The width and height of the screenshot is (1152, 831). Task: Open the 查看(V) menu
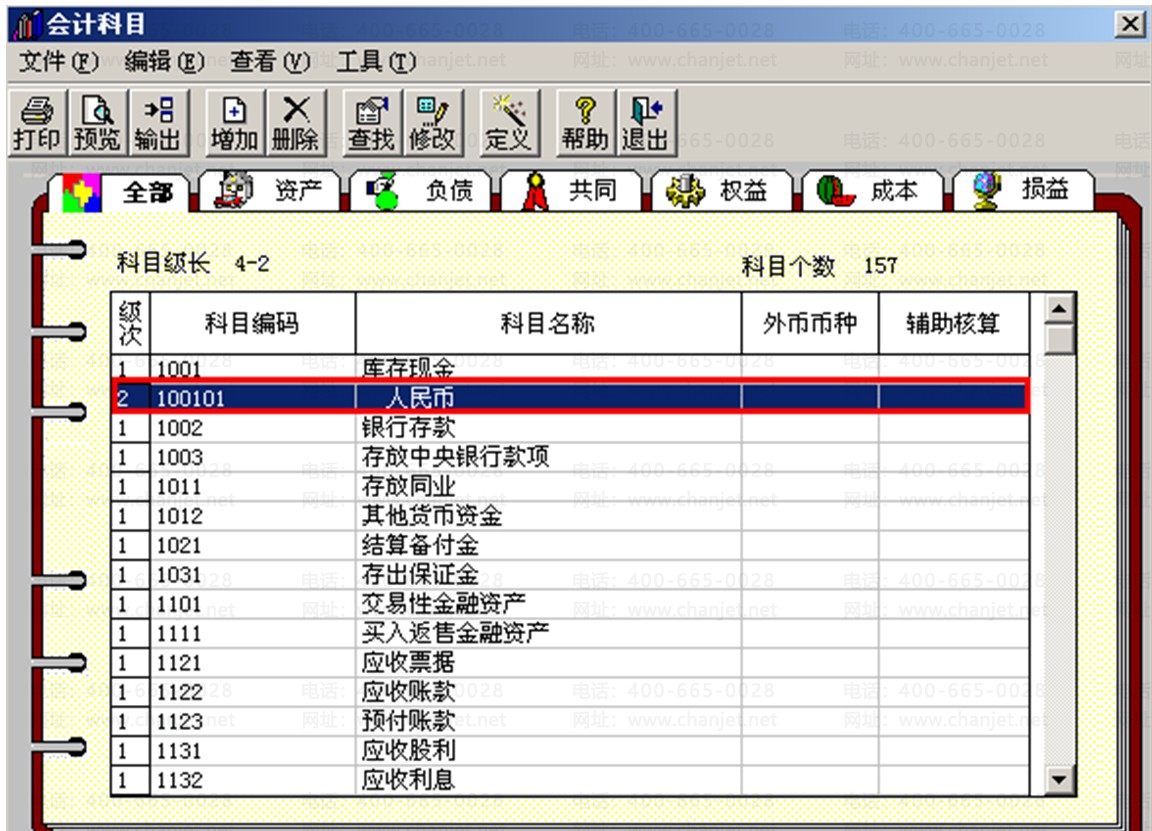pos(270,62)
